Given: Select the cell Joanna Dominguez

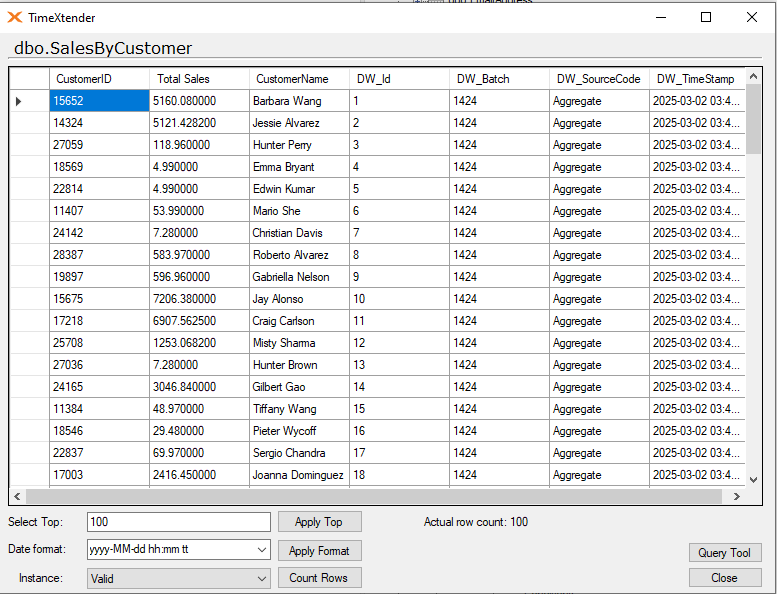Looking at the screenshot, I should pos(299,475).
